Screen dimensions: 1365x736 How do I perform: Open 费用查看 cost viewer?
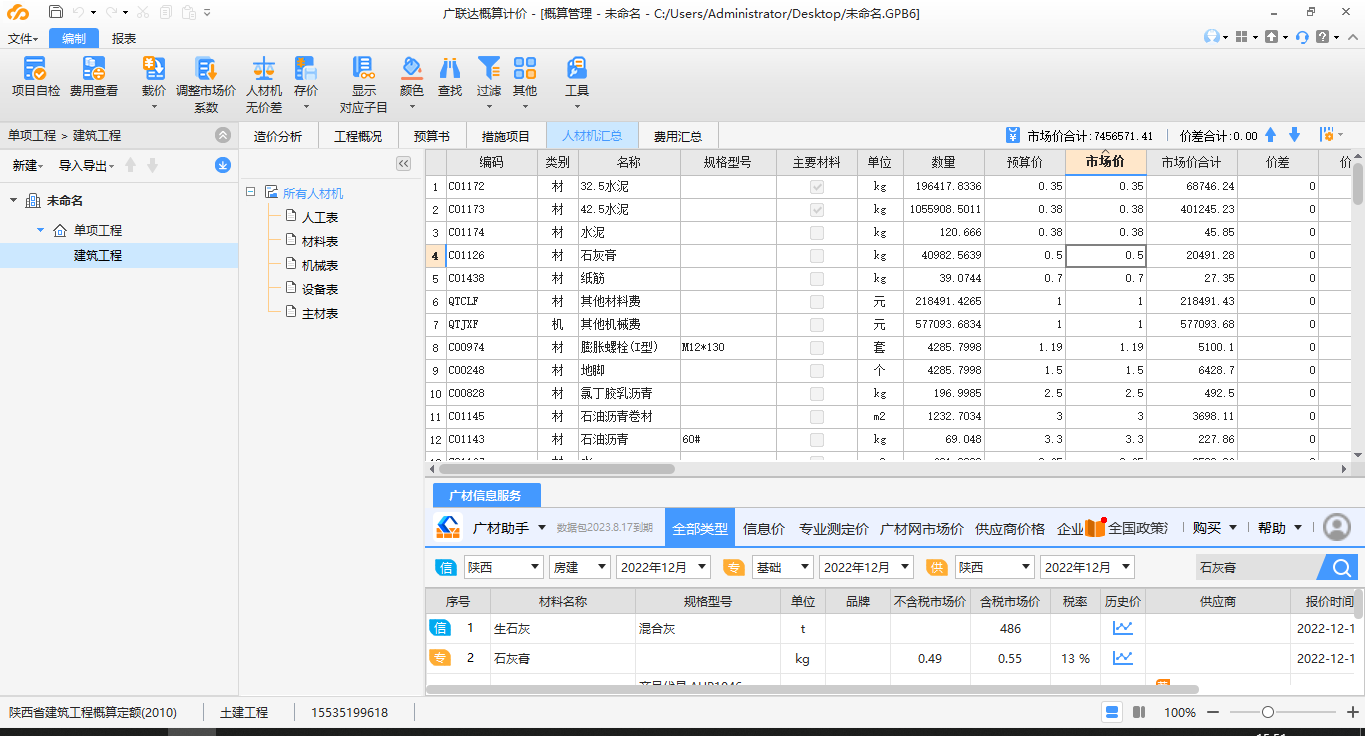pos(94,76)
